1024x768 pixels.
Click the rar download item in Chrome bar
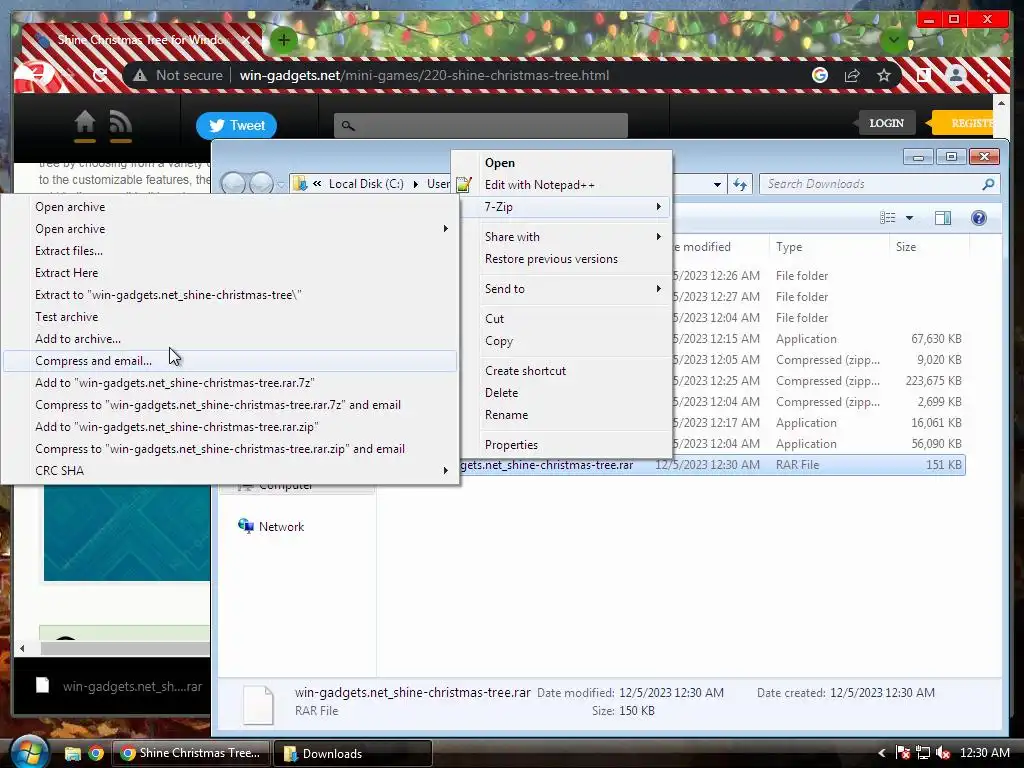[x=120, y=686]
